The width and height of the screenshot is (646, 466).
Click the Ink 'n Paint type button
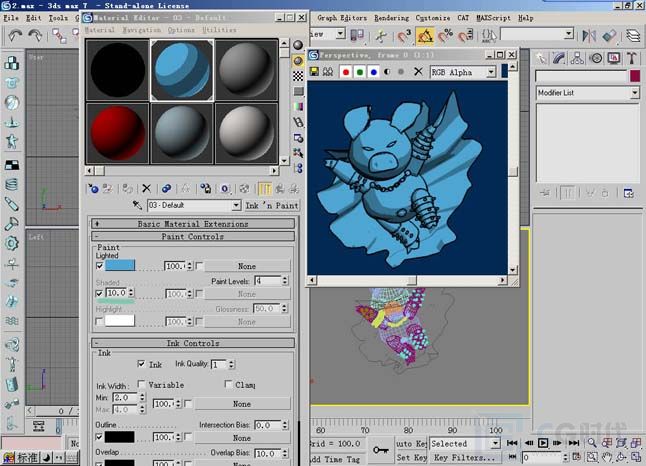click(x=272, y=205)
